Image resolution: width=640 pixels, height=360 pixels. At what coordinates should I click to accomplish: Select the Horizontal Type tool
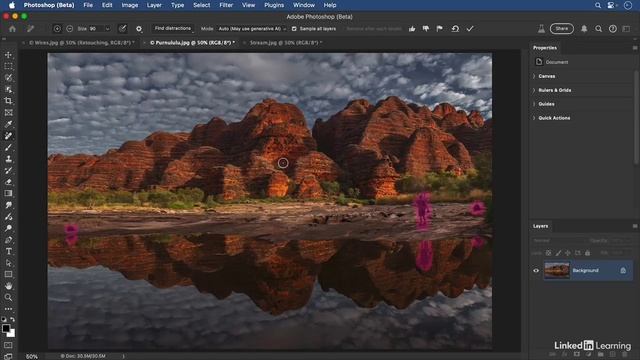pos(8,251)
